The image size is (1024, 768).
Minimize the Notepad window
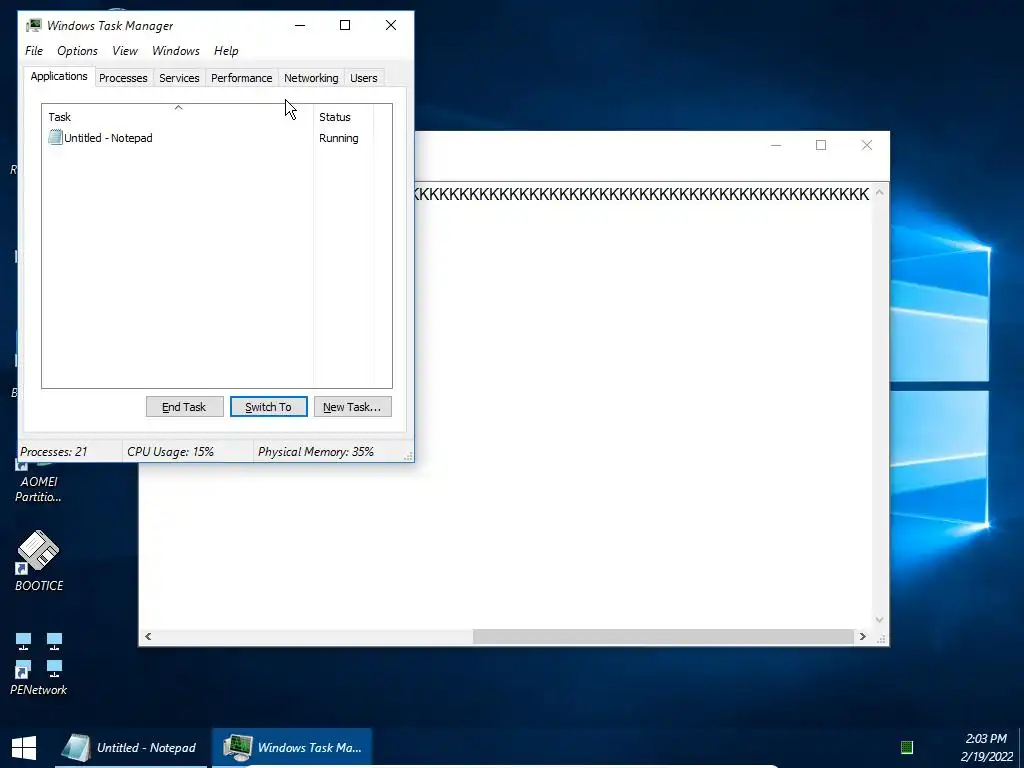coord(776,145)
